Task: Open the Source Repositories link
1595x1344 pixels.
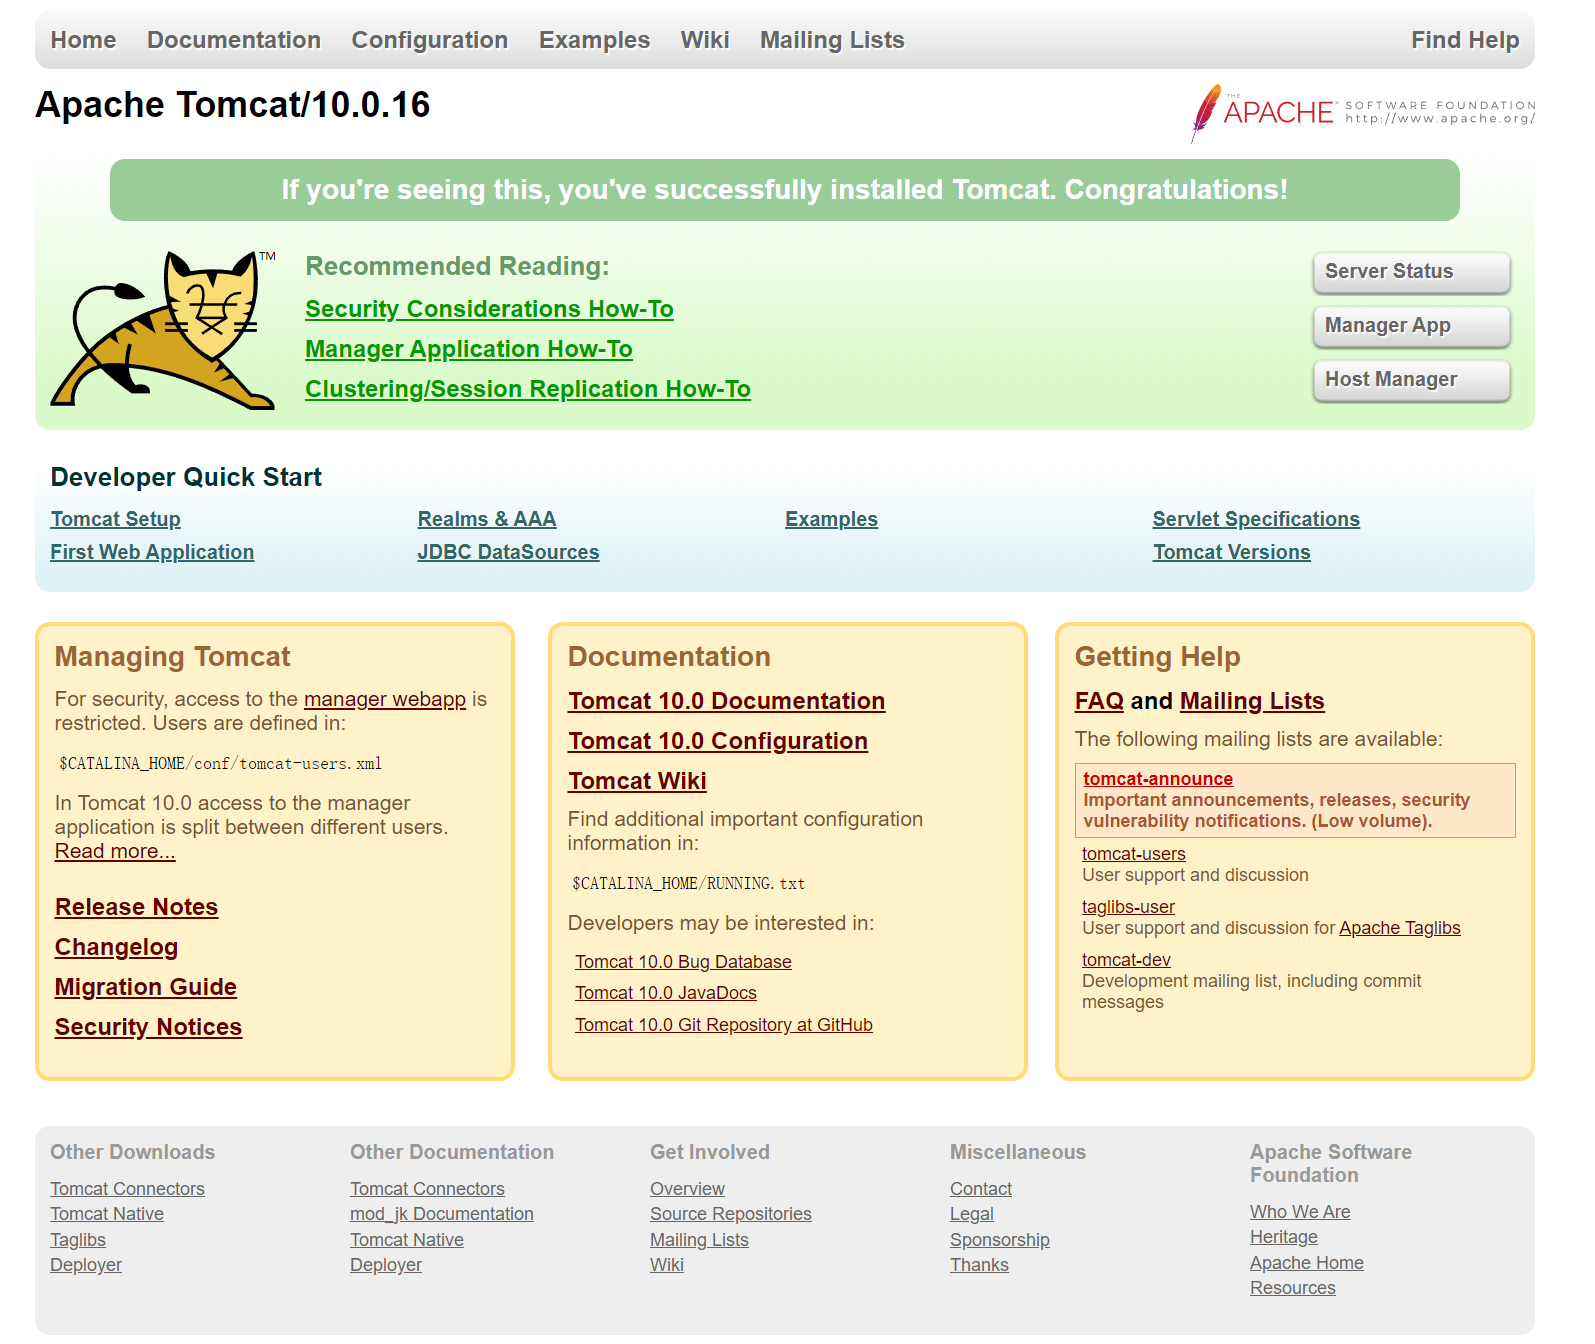Action: (731, 1214)
